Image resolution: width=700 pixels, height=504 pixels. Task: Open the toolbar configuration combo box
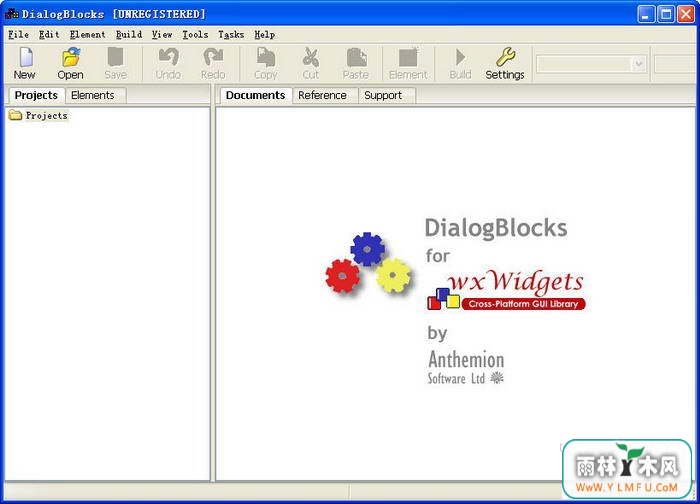point(591,64)
